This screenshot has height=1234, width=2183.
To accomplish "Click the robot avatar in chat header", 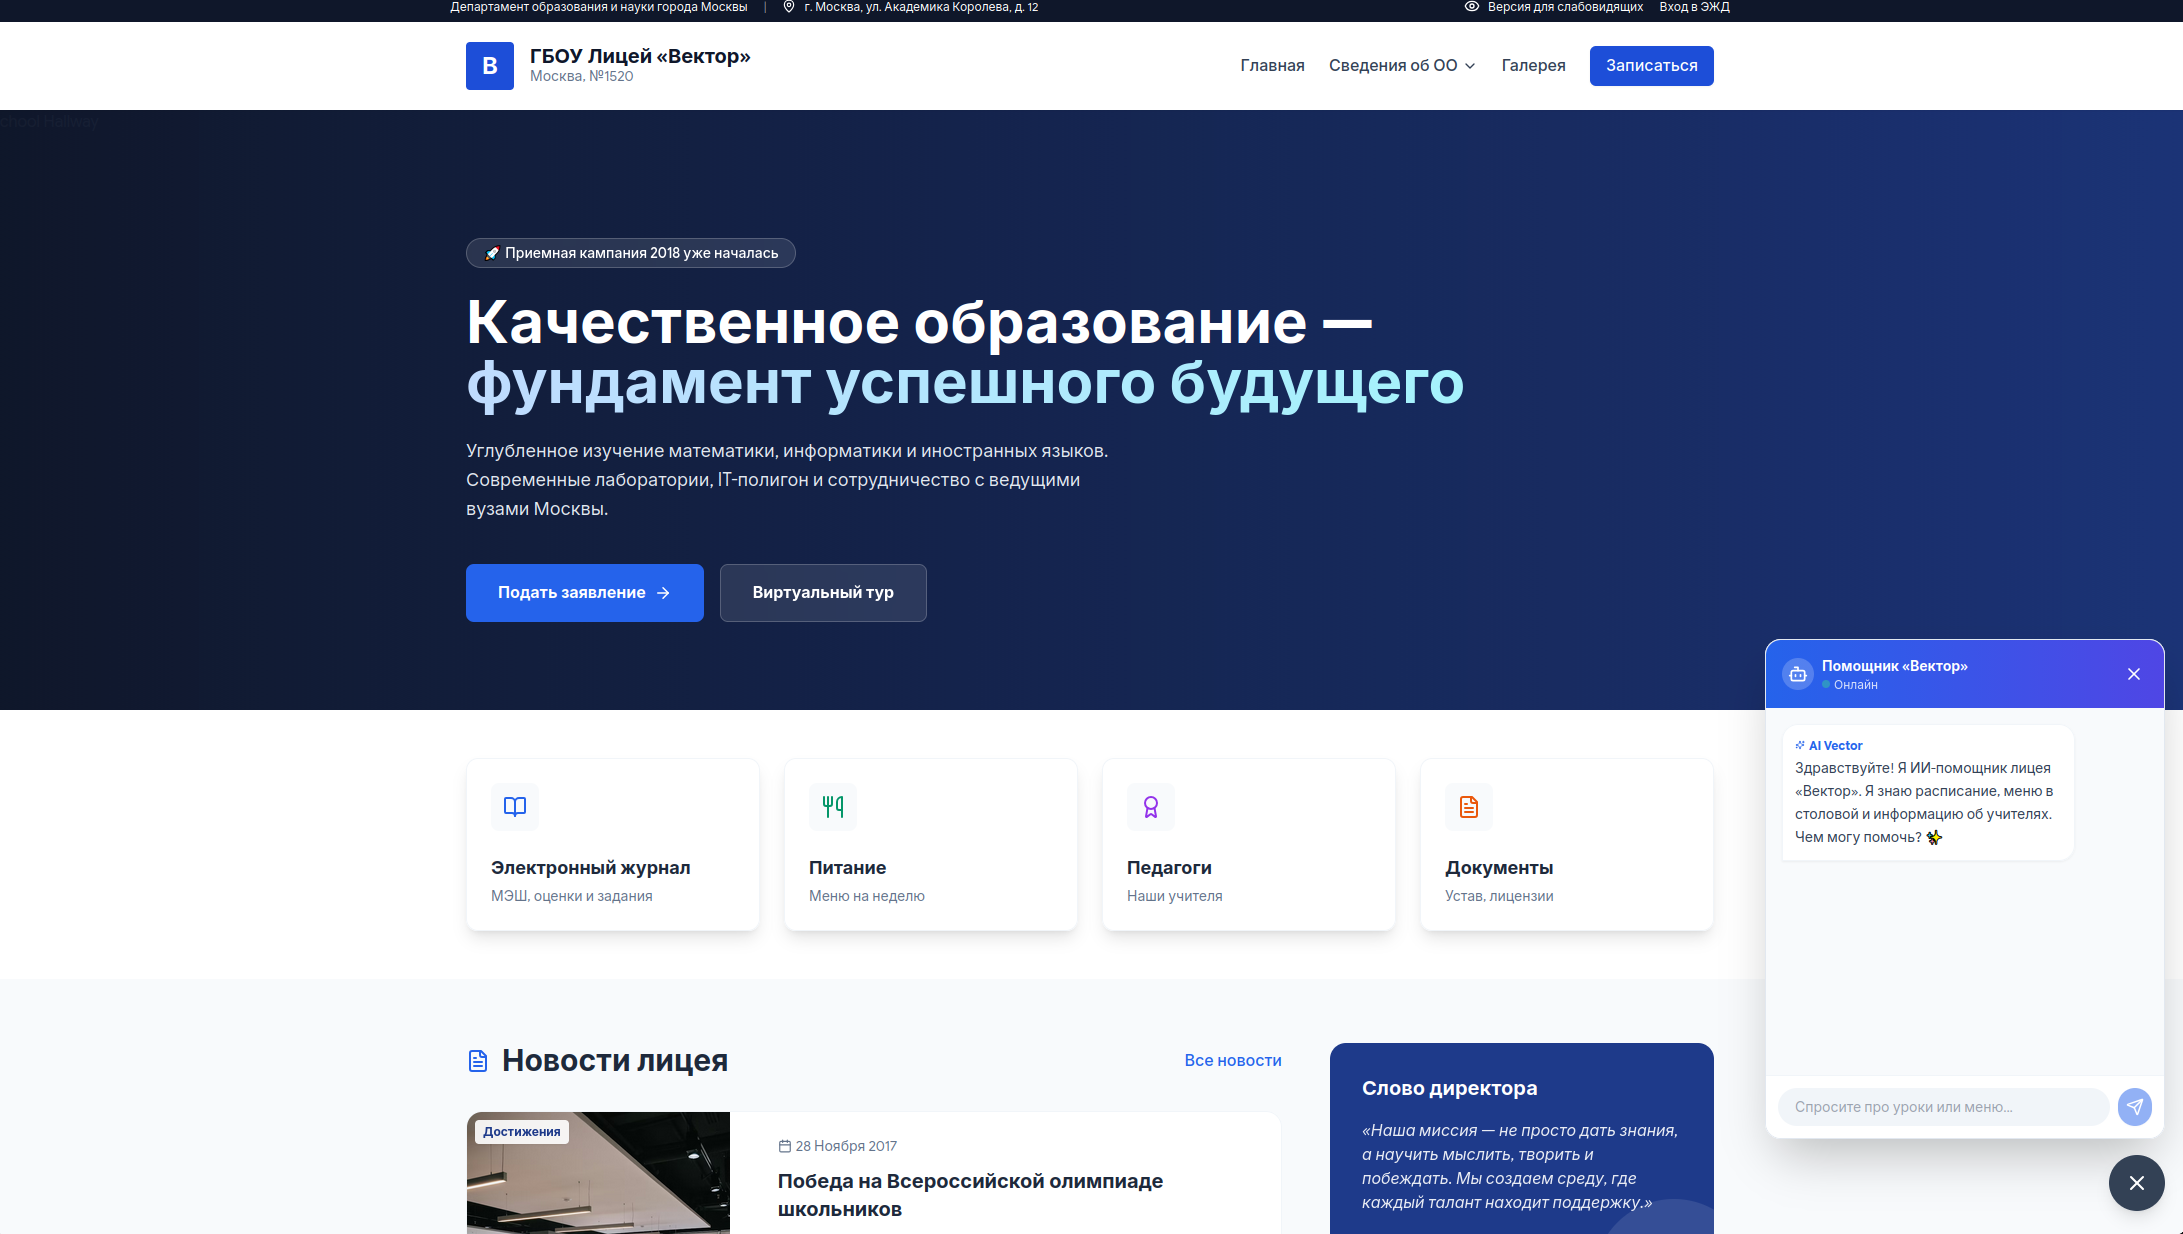I will 1797,674.
